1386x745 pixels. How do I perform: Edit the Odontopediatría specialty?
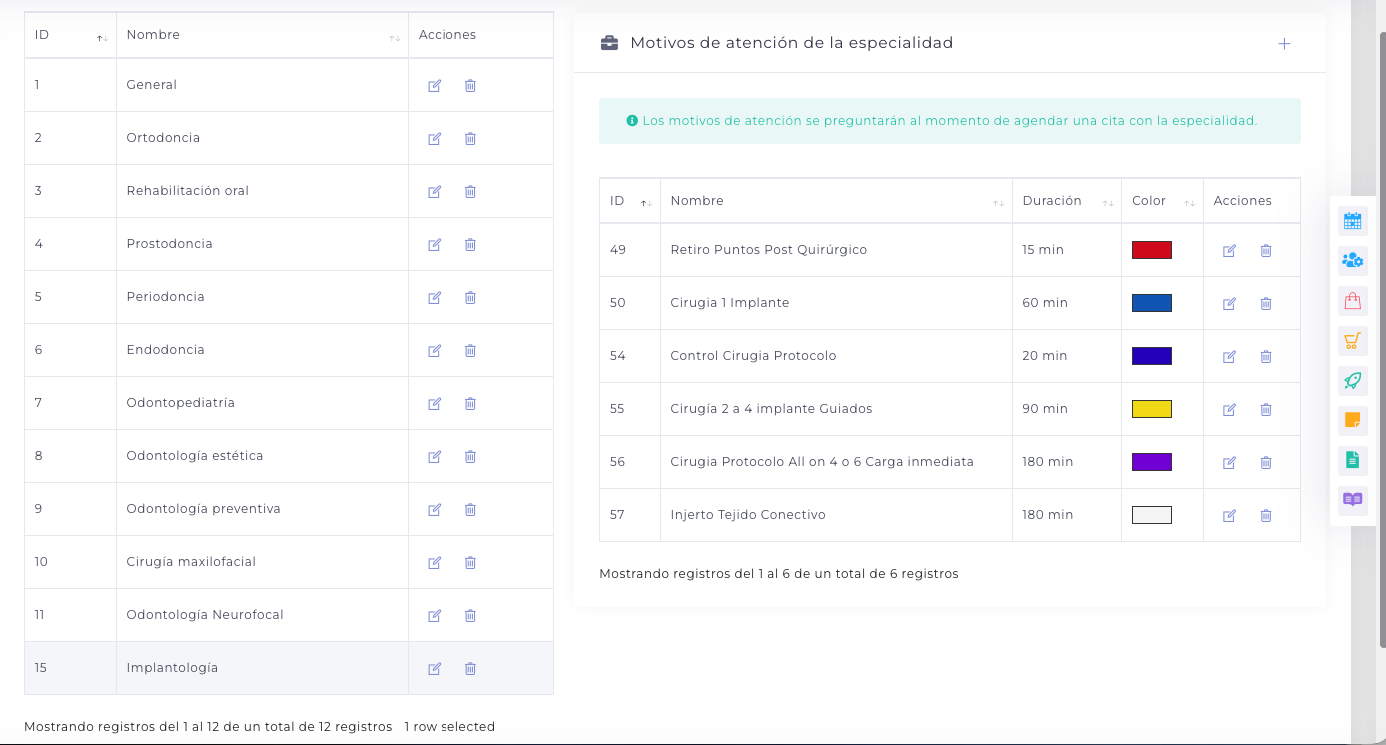pos(435,404)
